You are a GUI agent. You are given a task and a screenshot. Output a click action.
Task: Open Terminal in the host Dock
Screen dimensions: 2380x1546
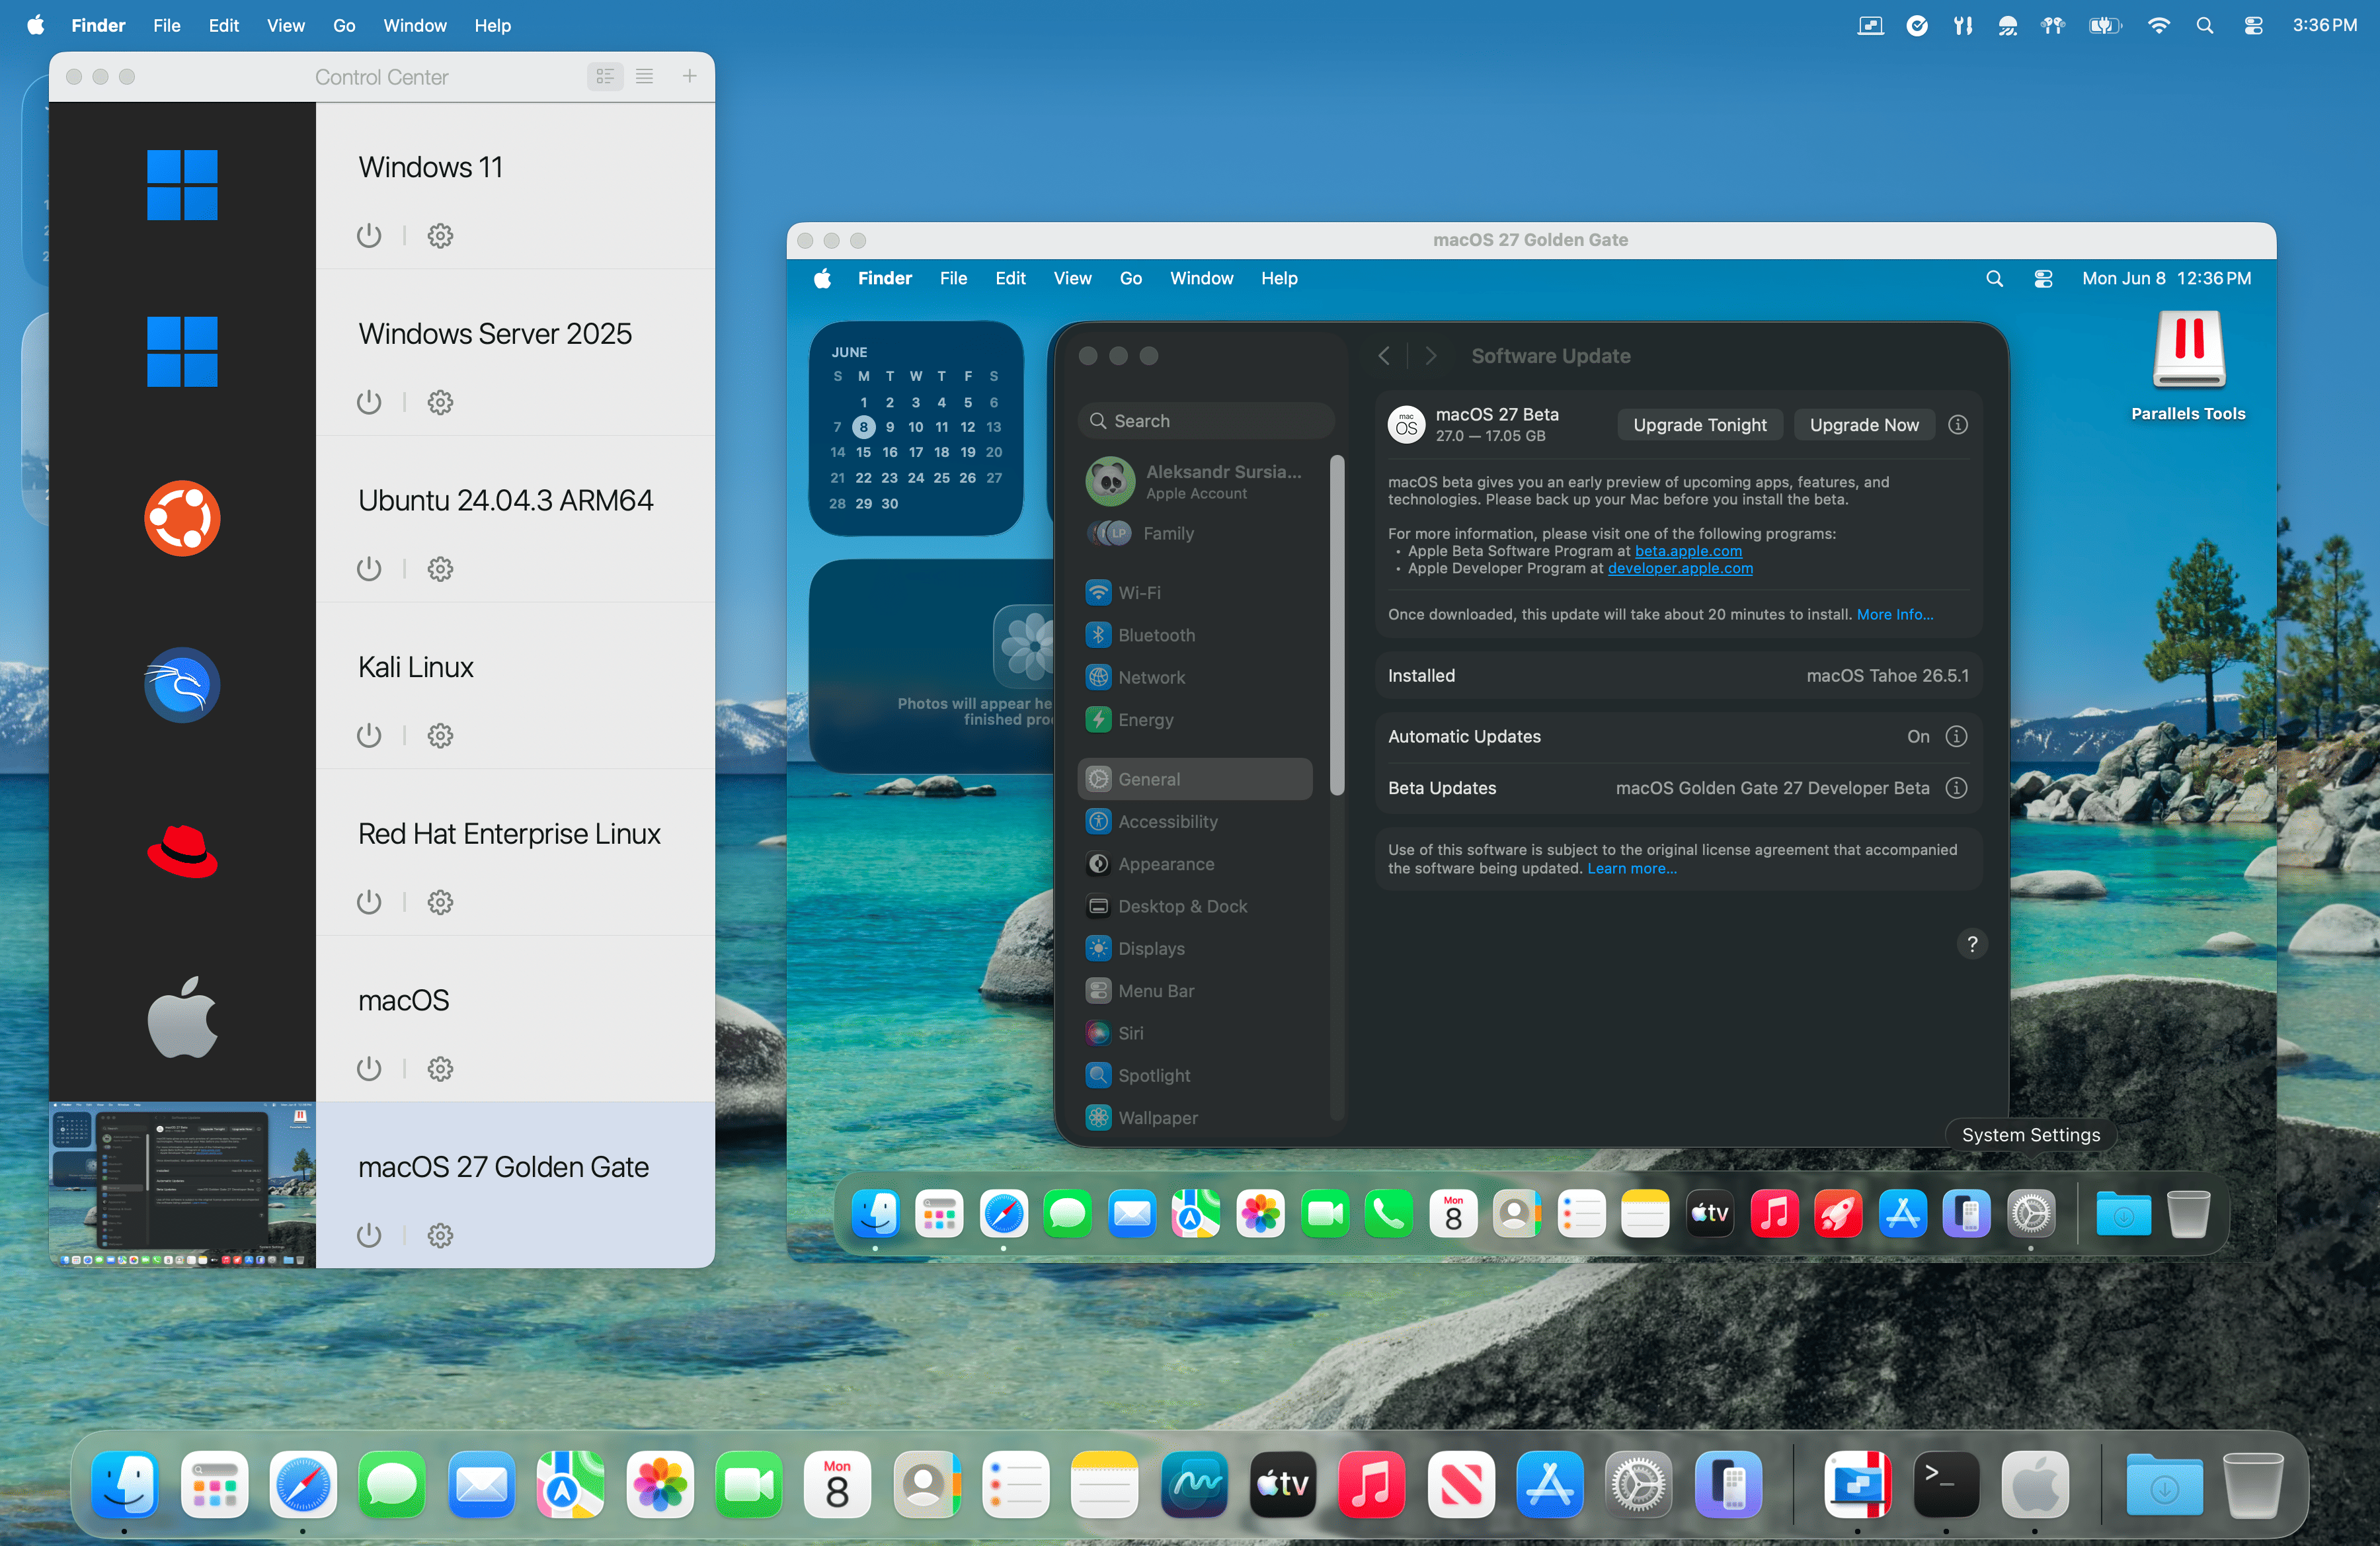(x=1945, y=1484)
